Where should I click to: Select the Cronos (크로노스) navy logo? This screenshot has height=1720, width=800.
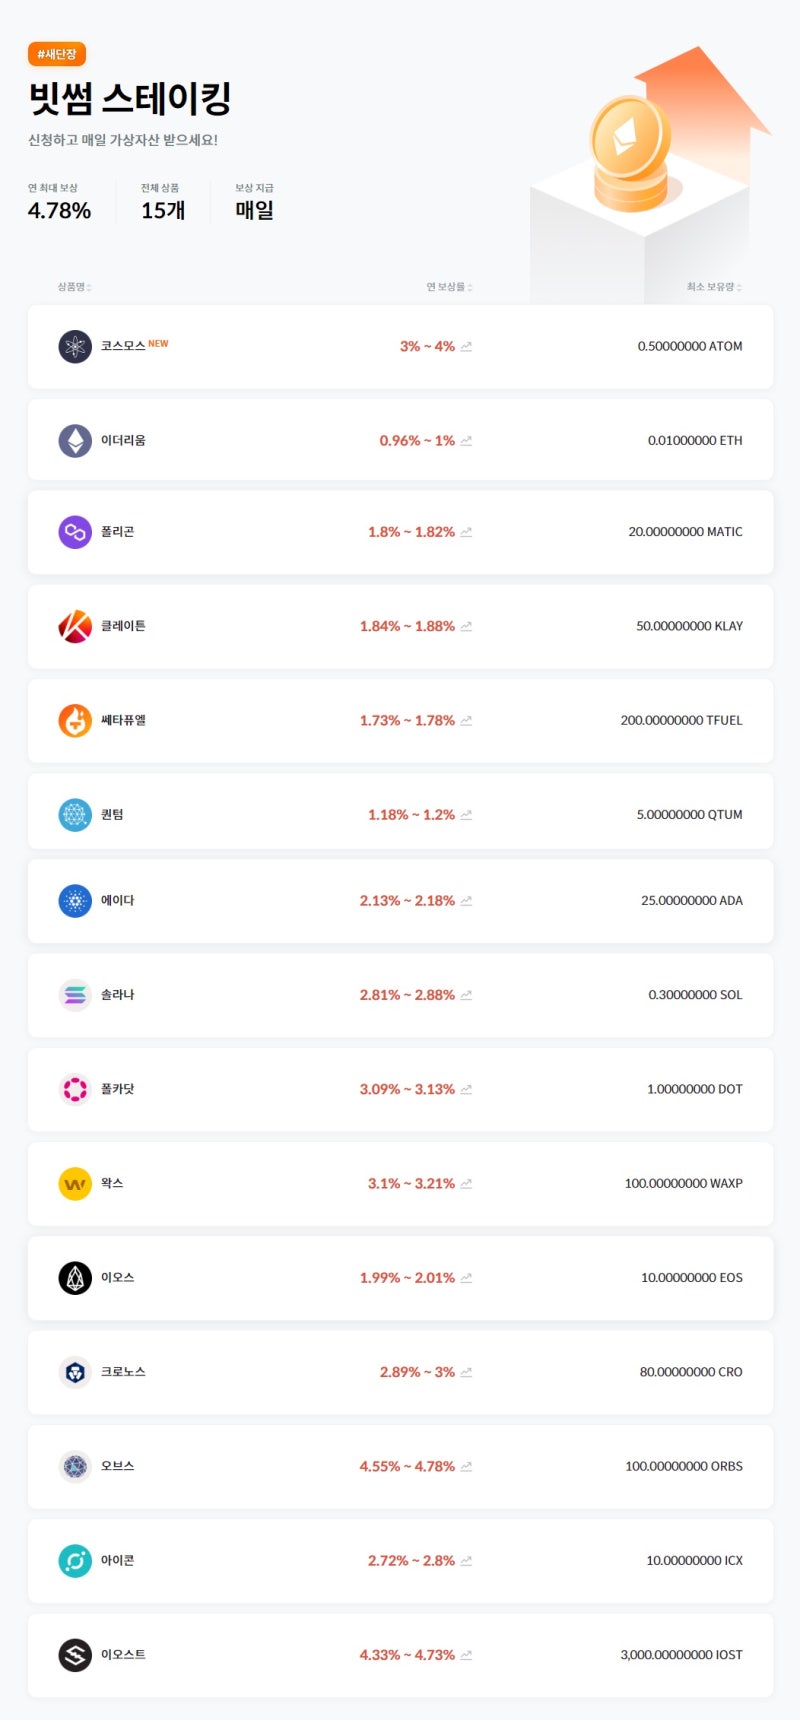(x=74, y=1372)
